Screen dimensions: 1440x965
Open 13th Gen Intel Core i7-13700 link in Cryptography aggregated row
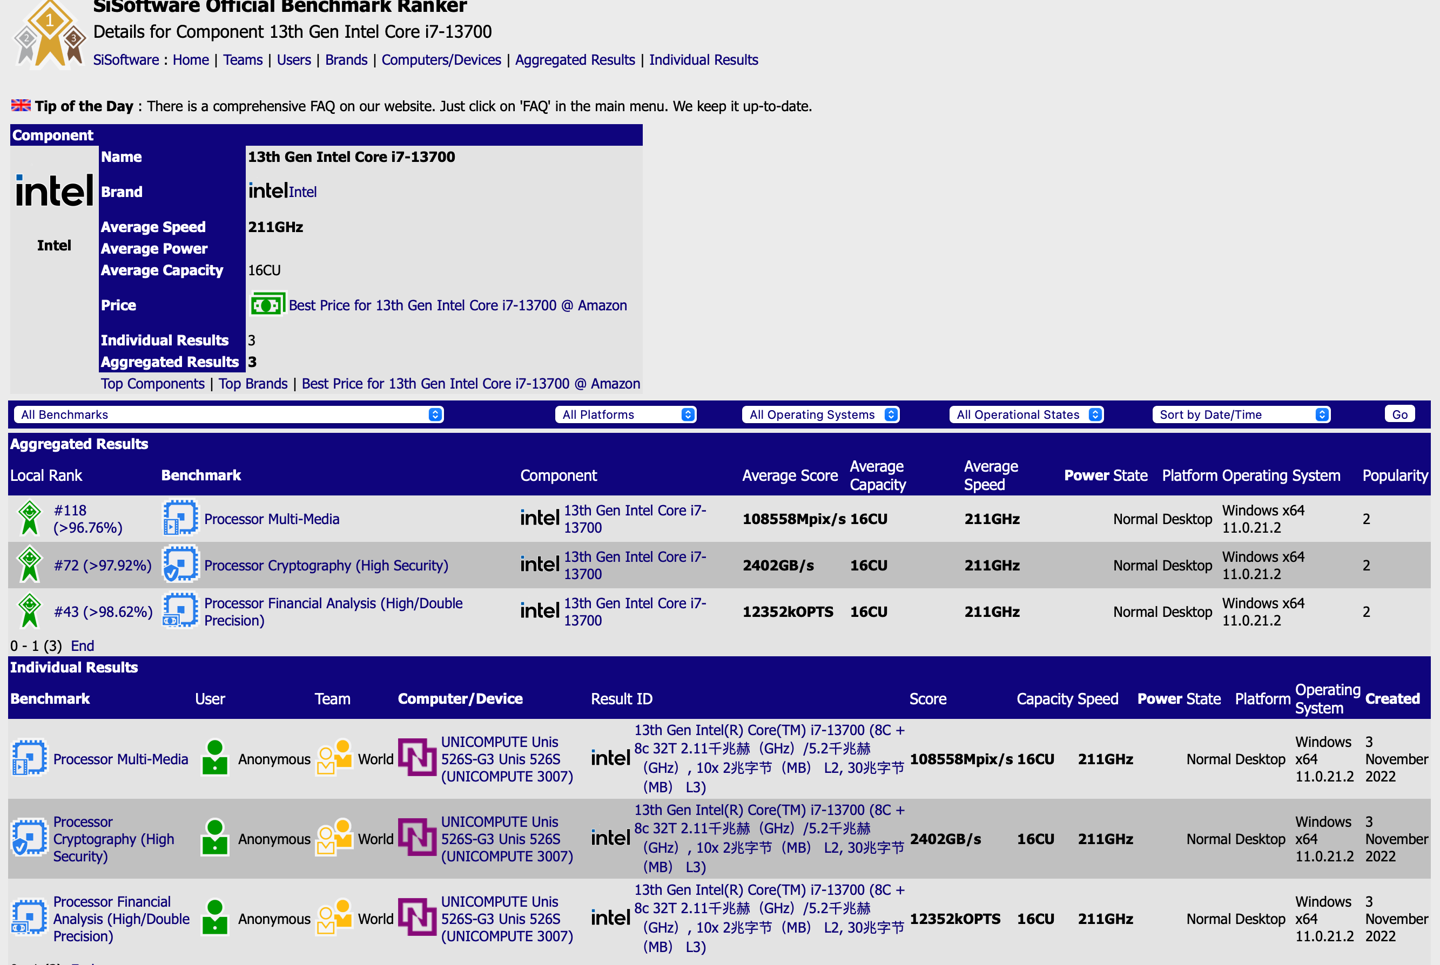(635, 565)
